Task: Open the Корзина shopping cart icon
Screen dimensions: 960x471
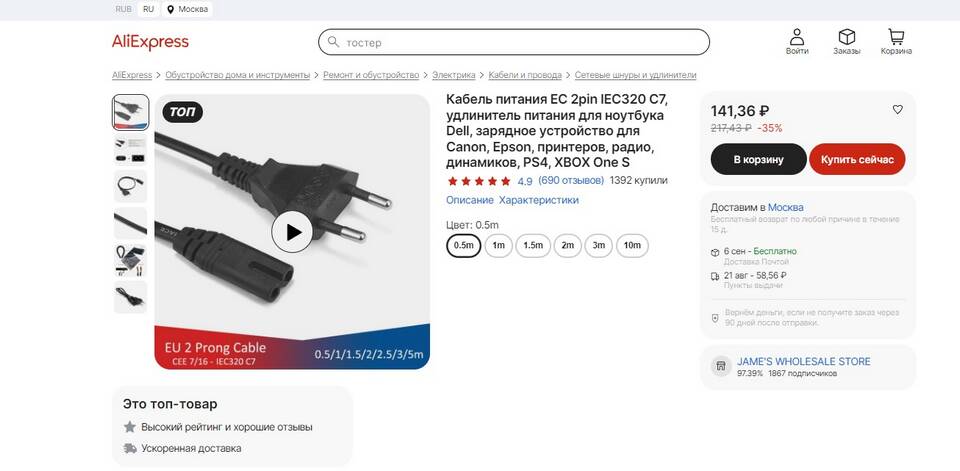Action: (896, 36)
